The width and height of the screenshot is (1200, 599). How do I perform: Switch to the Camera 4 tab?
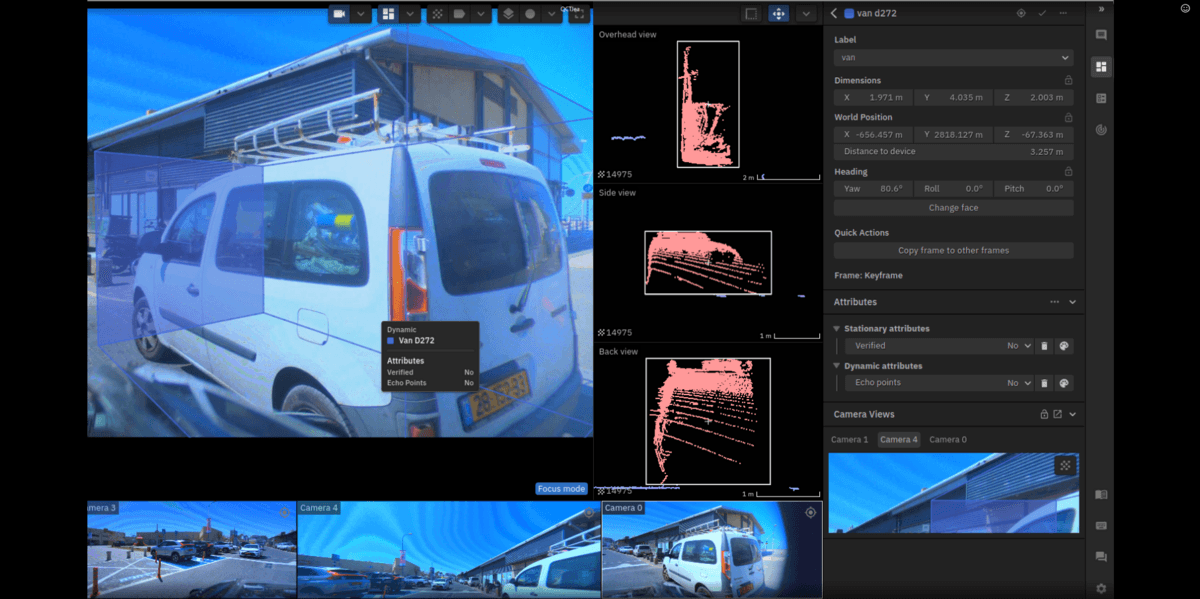click(898, 440)
